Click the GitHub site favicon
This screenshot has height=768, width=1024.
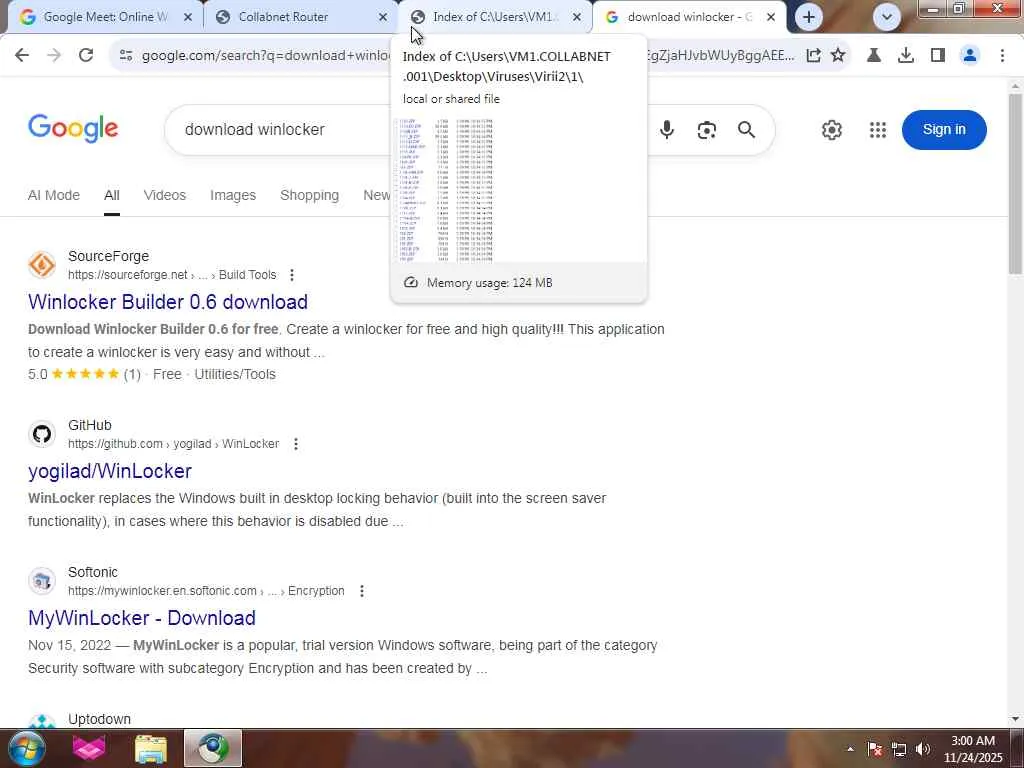[x=42, y=434]
